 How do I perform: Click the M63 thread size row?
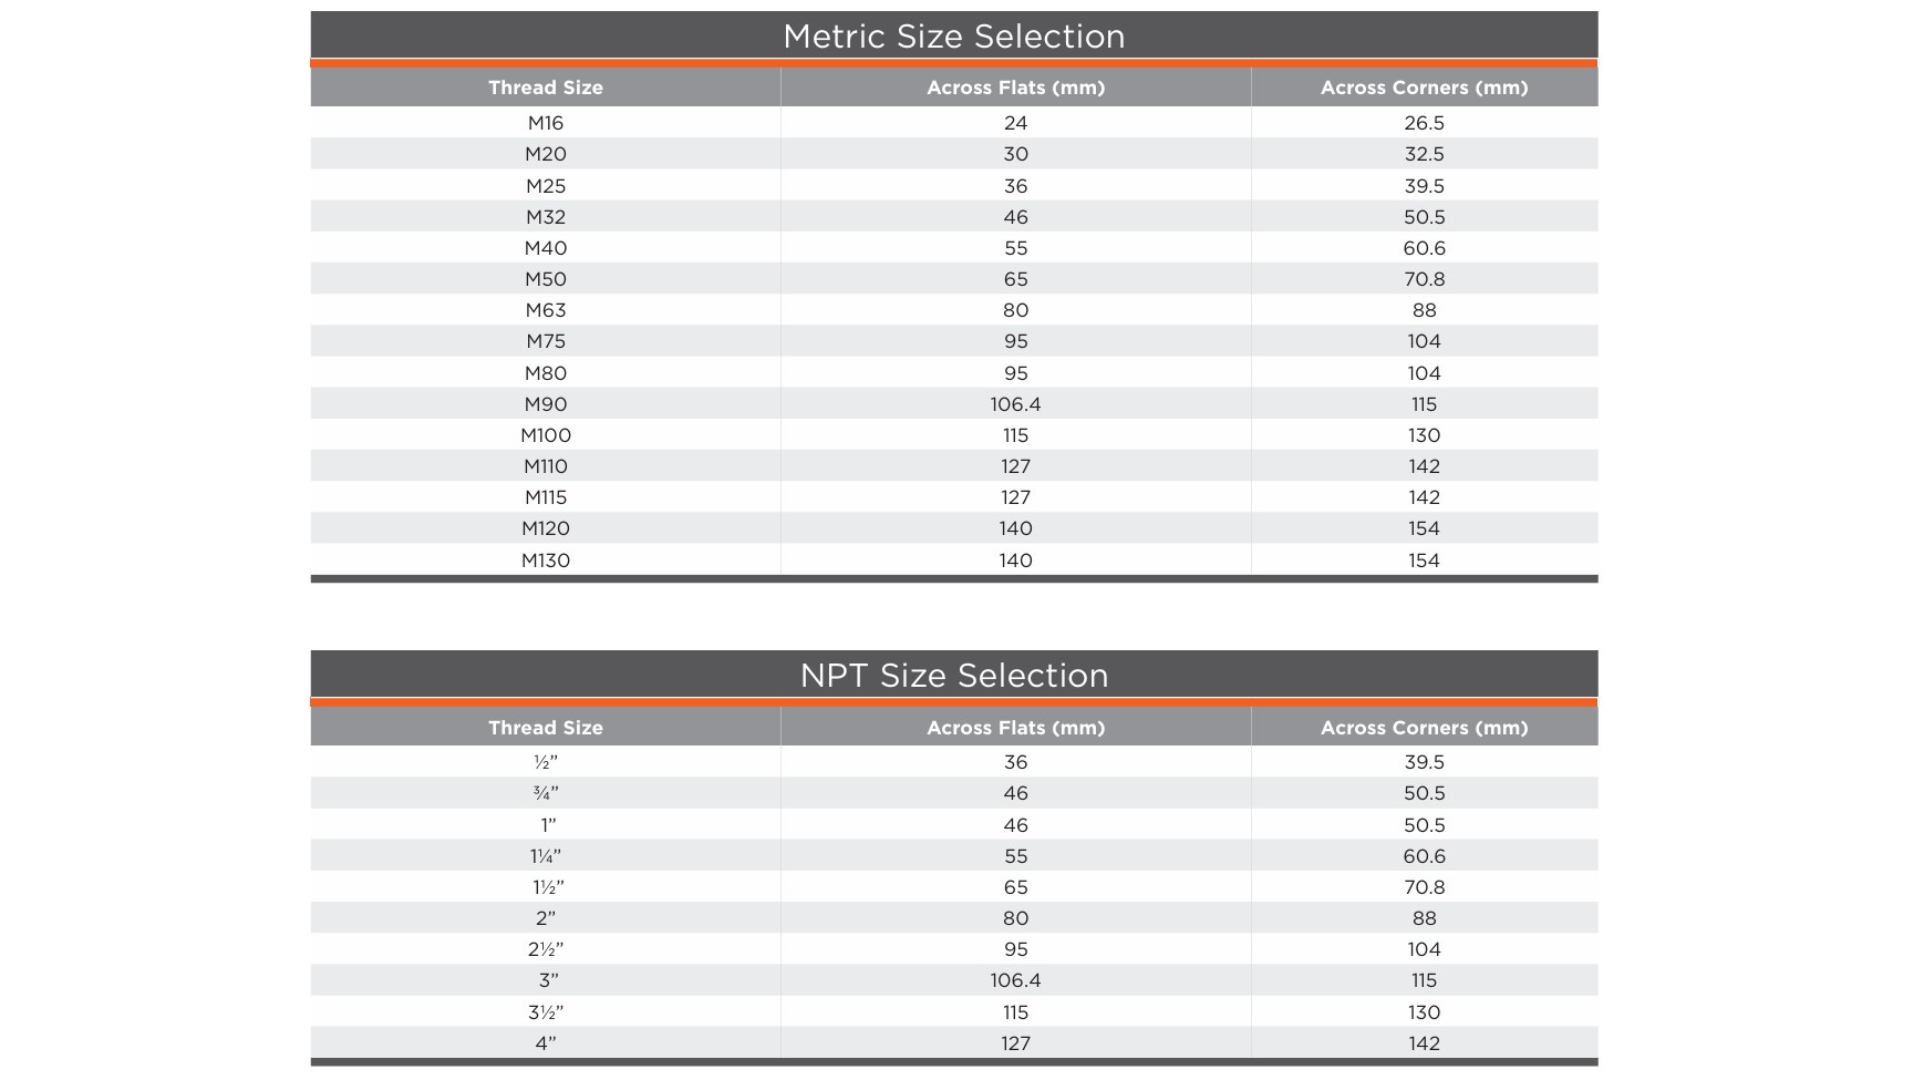pyautogui.click(x=545, y=310)
